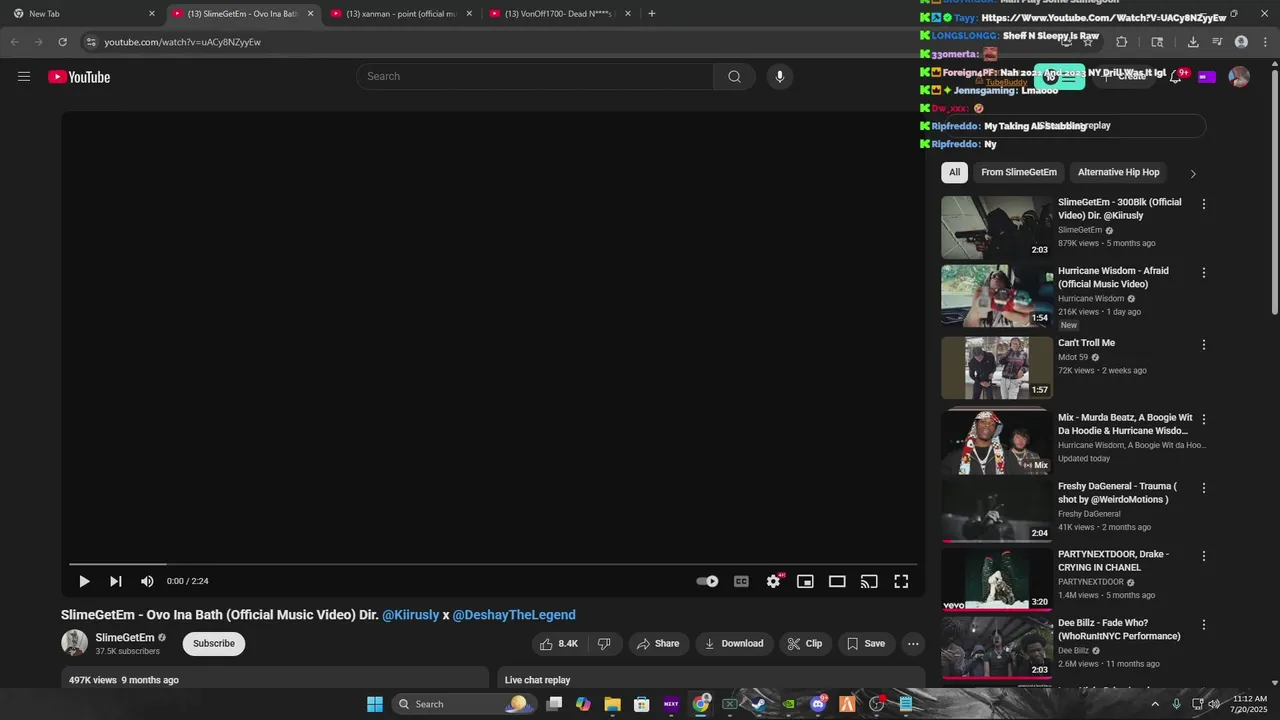
Task: Open menu for CRYING IN CHANEL video
Action: 1204,556
